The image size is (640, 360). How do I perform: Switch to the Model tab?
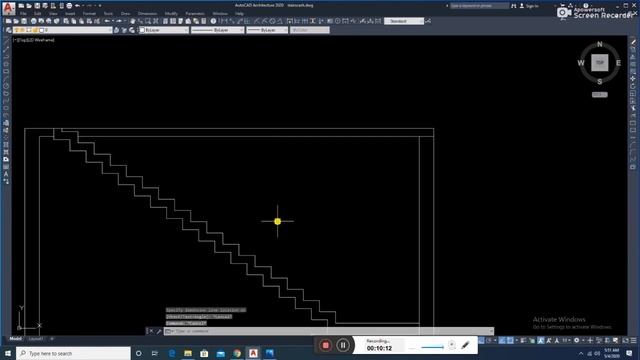[x=16, y=339]
